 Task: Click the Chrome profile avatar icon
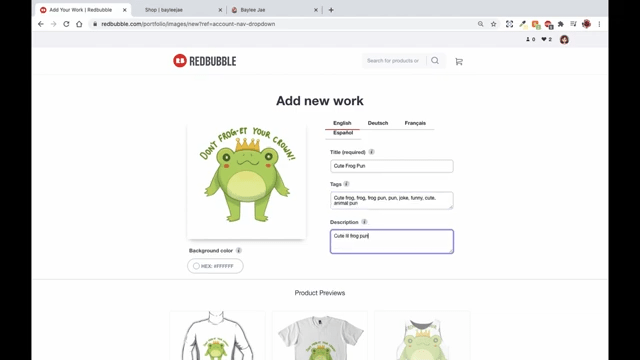[x=587, y=24]
